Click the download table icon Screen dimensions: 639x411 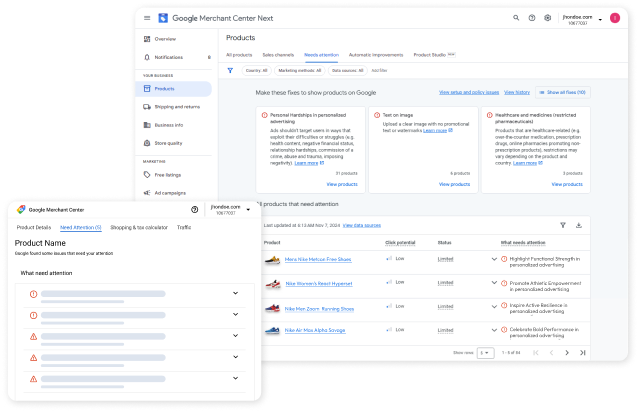579,225
